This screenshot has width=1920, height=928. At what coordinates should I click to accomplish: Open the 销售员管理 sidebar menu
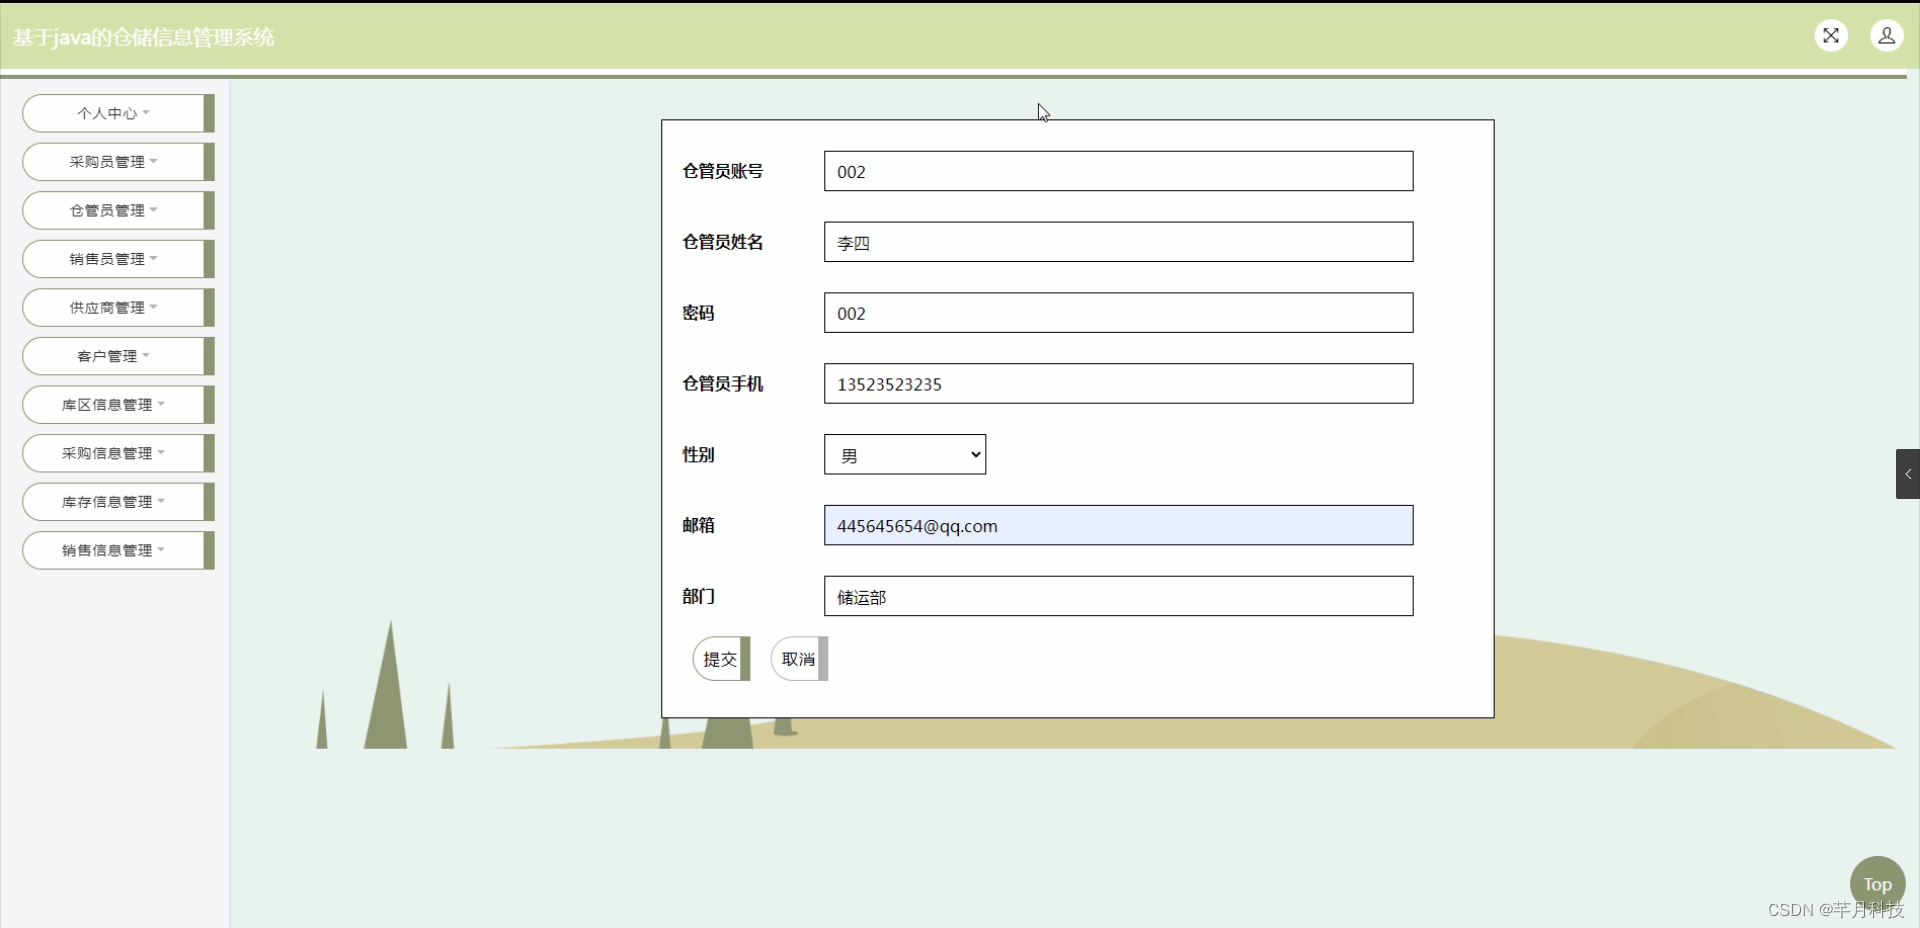coord(112,259)
